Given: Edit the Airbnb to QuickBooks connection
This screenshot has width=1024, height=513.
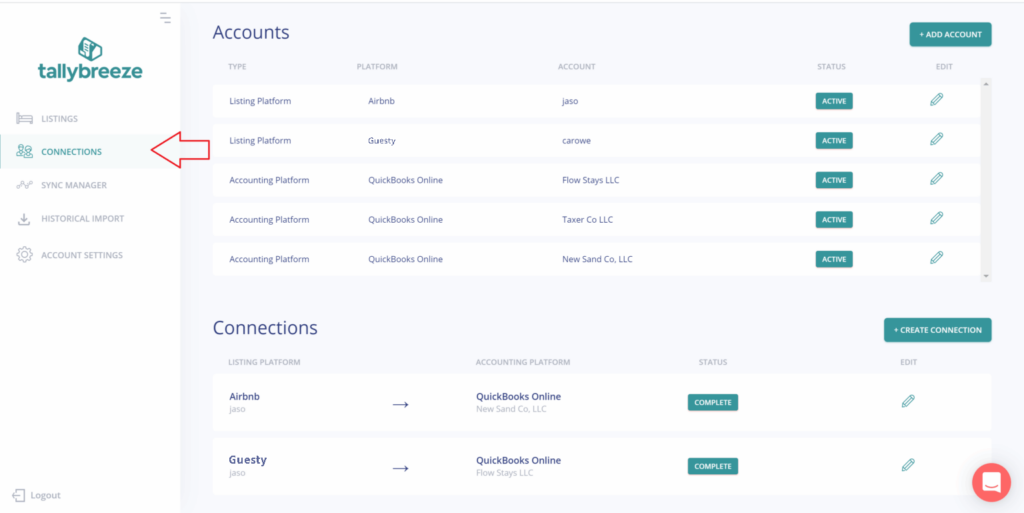Looking at the screenshot, I should point(908,401).
